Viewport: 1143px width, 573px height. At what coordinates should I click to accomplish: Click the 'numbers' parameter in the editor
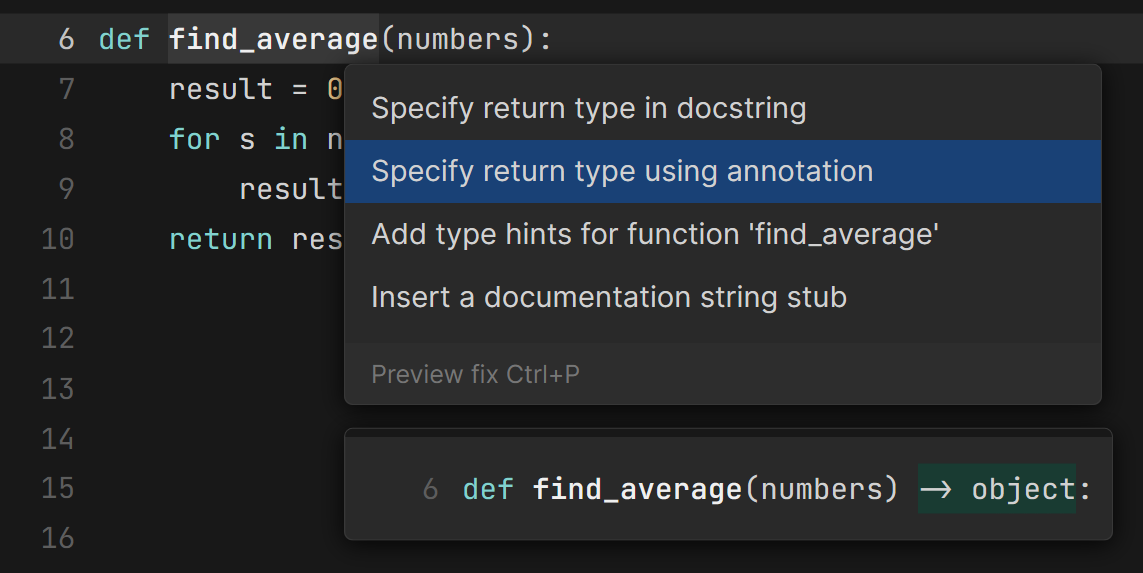pyautogui.click(x=457, y=40)
